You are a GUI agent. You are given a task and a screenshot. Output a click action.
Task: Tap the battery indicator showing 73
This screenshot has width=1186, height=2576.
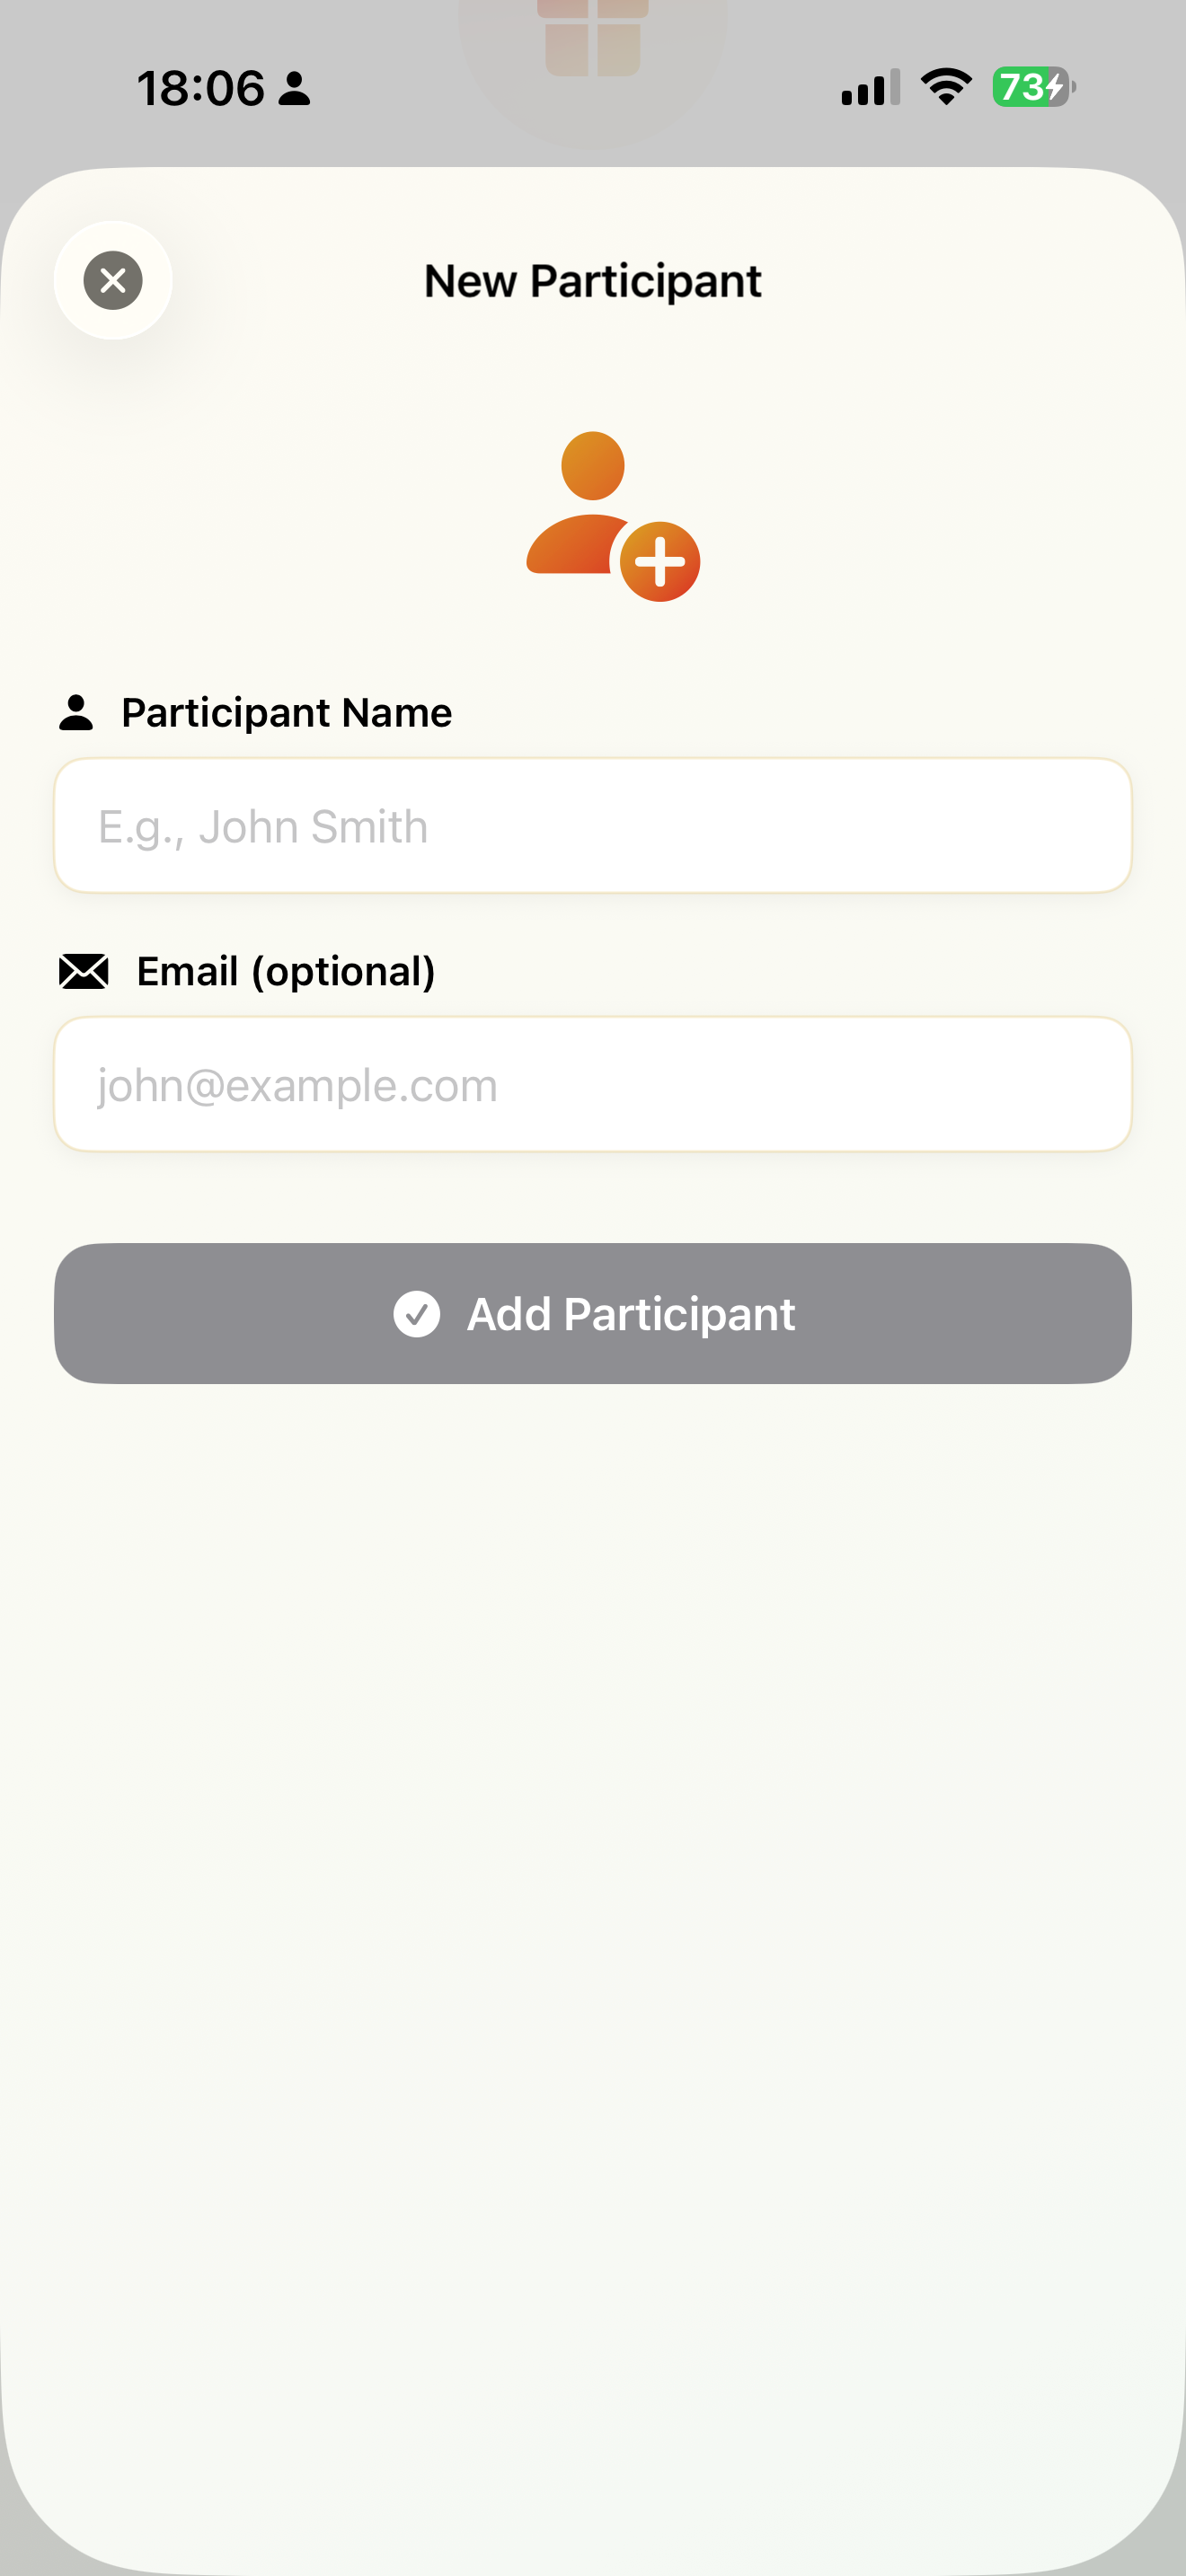tap(1034, 87)
